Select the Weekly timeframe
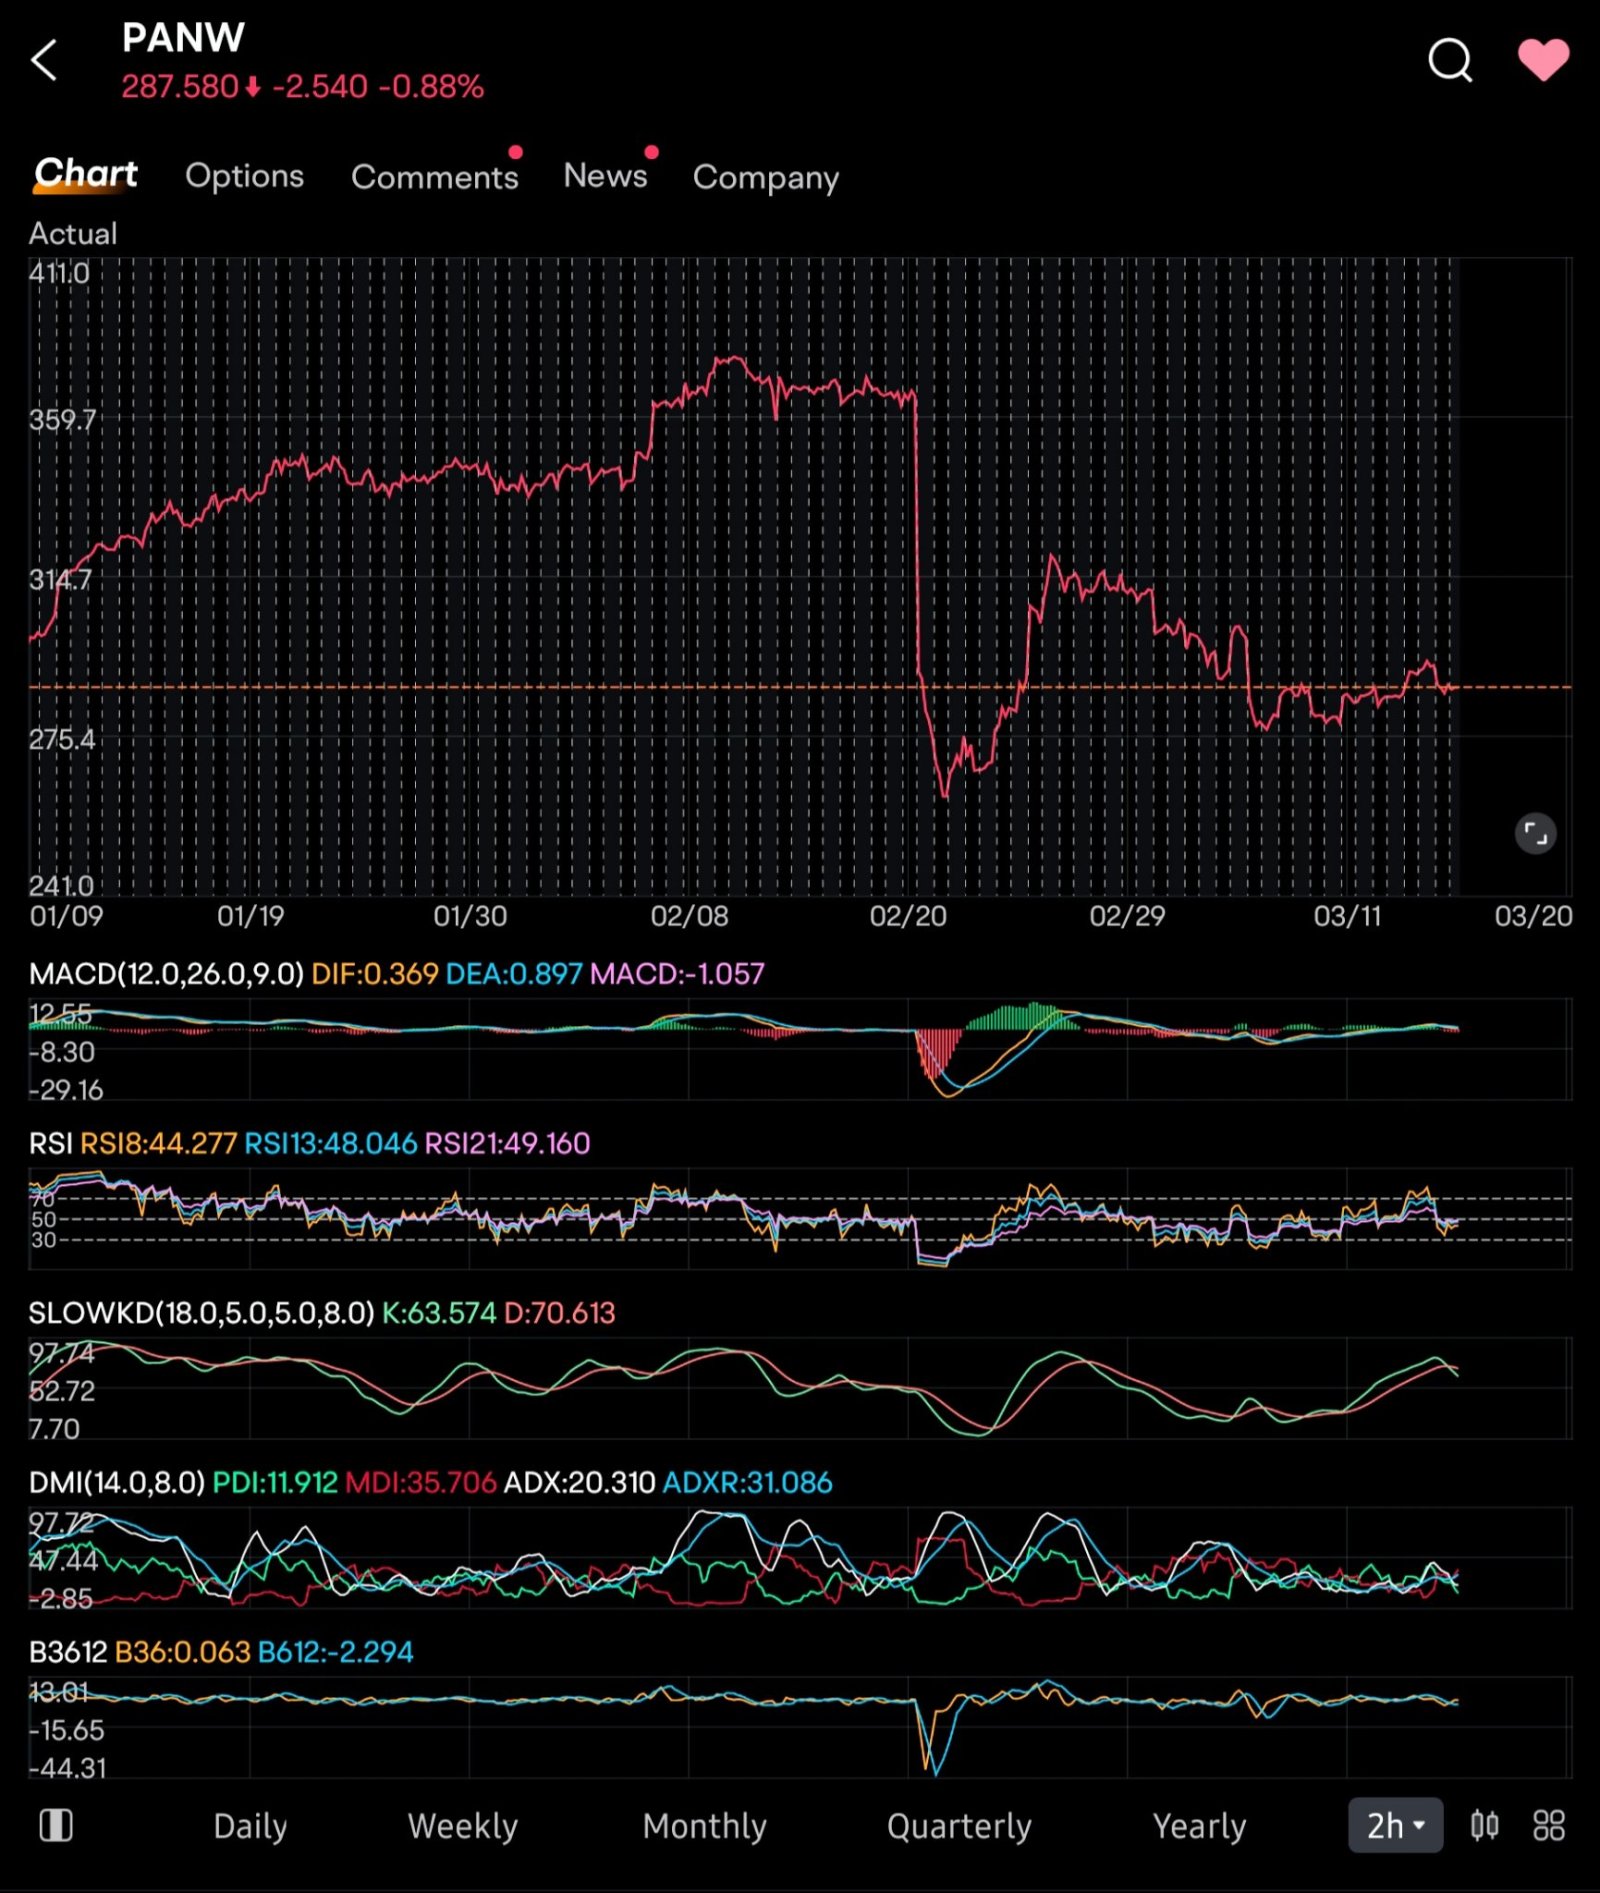This screenshot has width=1600, height=1893. (x=463, y=1827)
